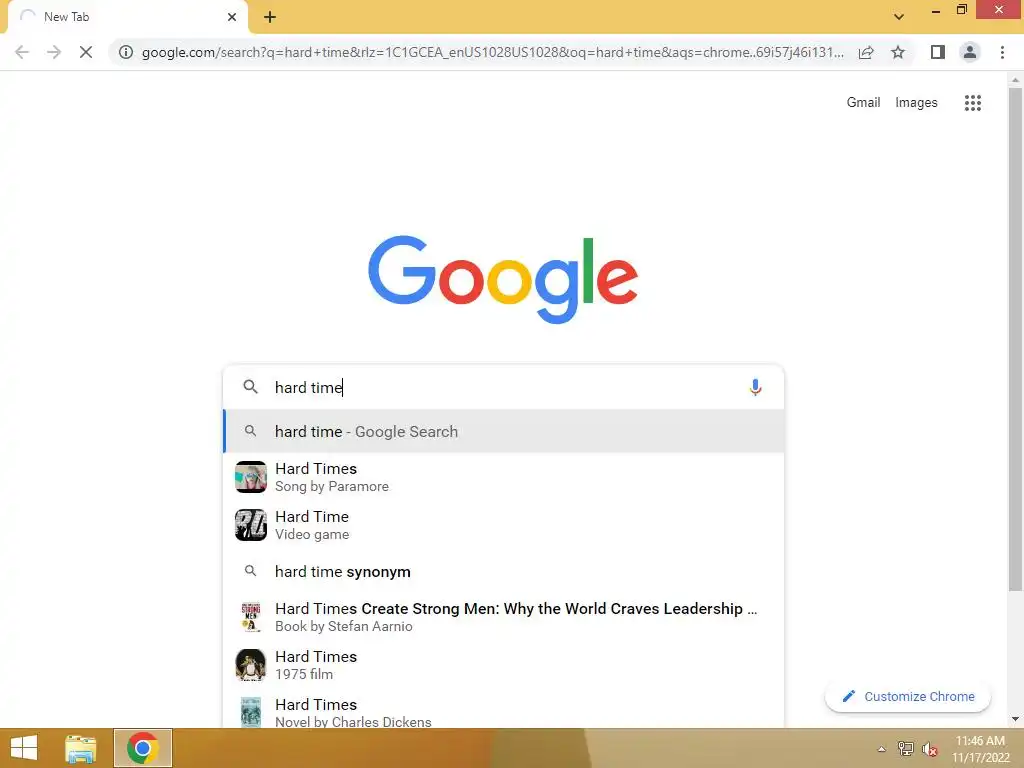Screen dimensions: 1024x768
Task: Click the Paramore song thumbnail
Action: 251,477
